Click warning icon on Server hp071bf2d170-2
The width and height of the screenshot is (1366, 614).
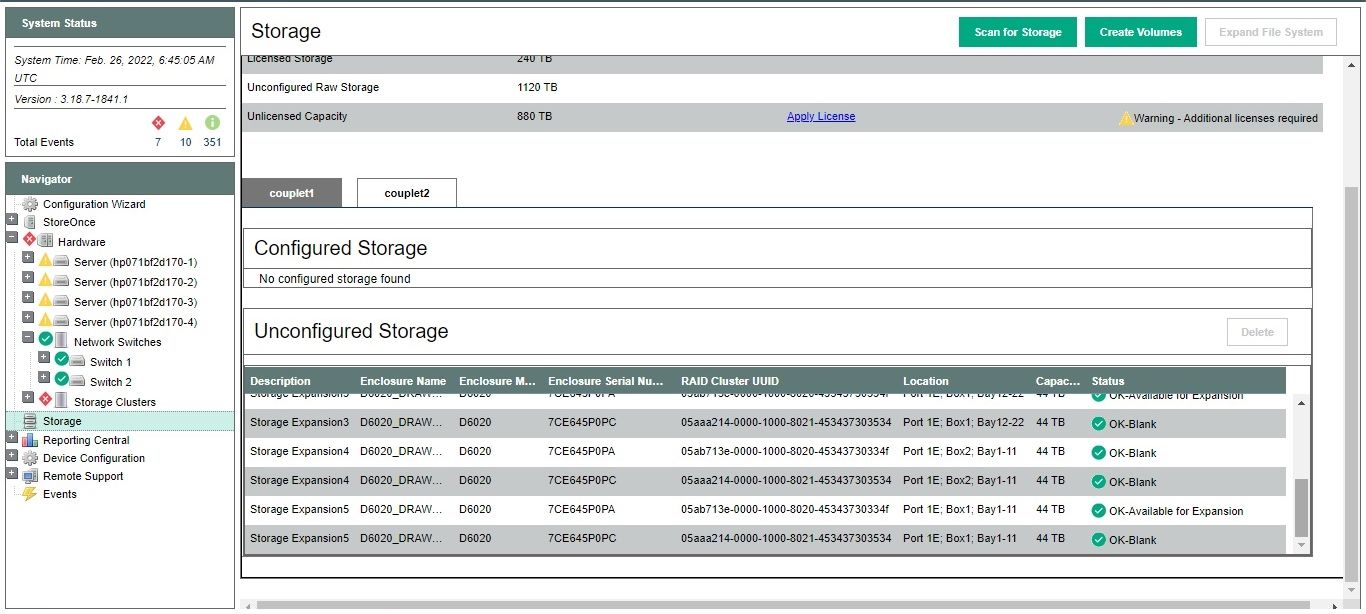(45, 280)
